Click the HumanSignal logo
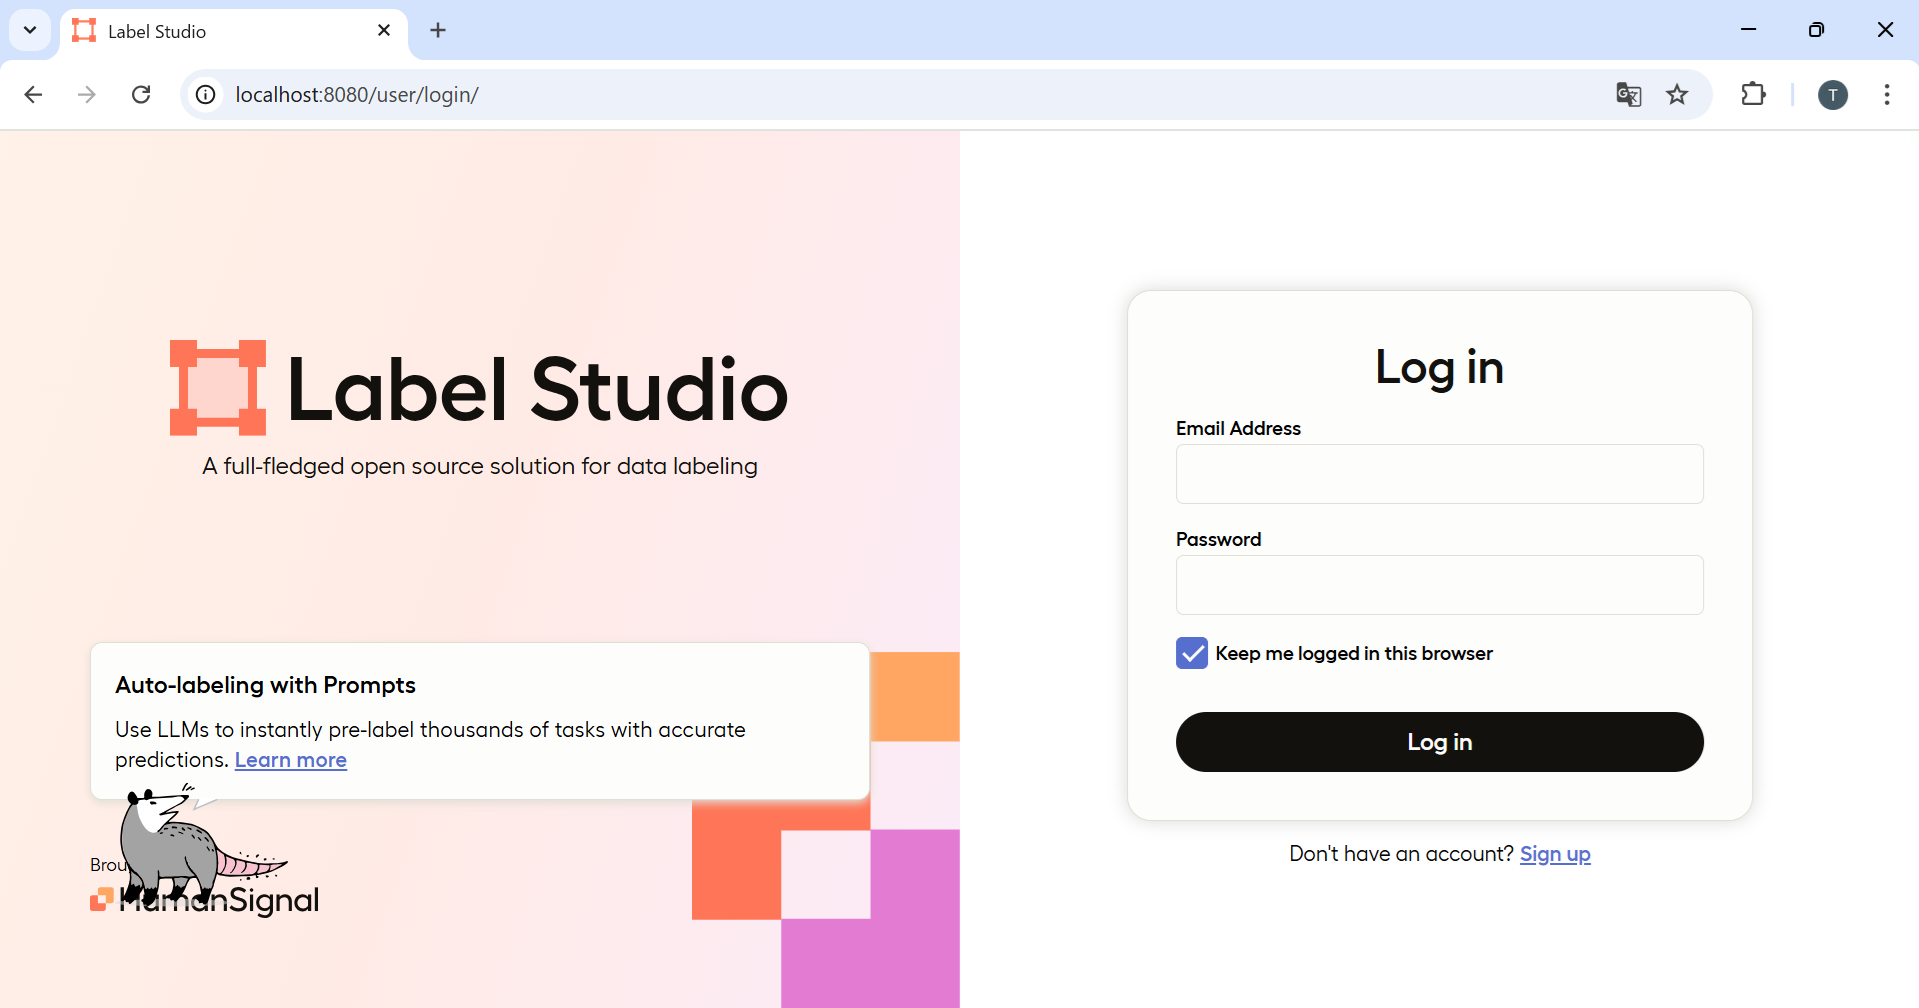 pyautogui.click(x=204, y=900)
